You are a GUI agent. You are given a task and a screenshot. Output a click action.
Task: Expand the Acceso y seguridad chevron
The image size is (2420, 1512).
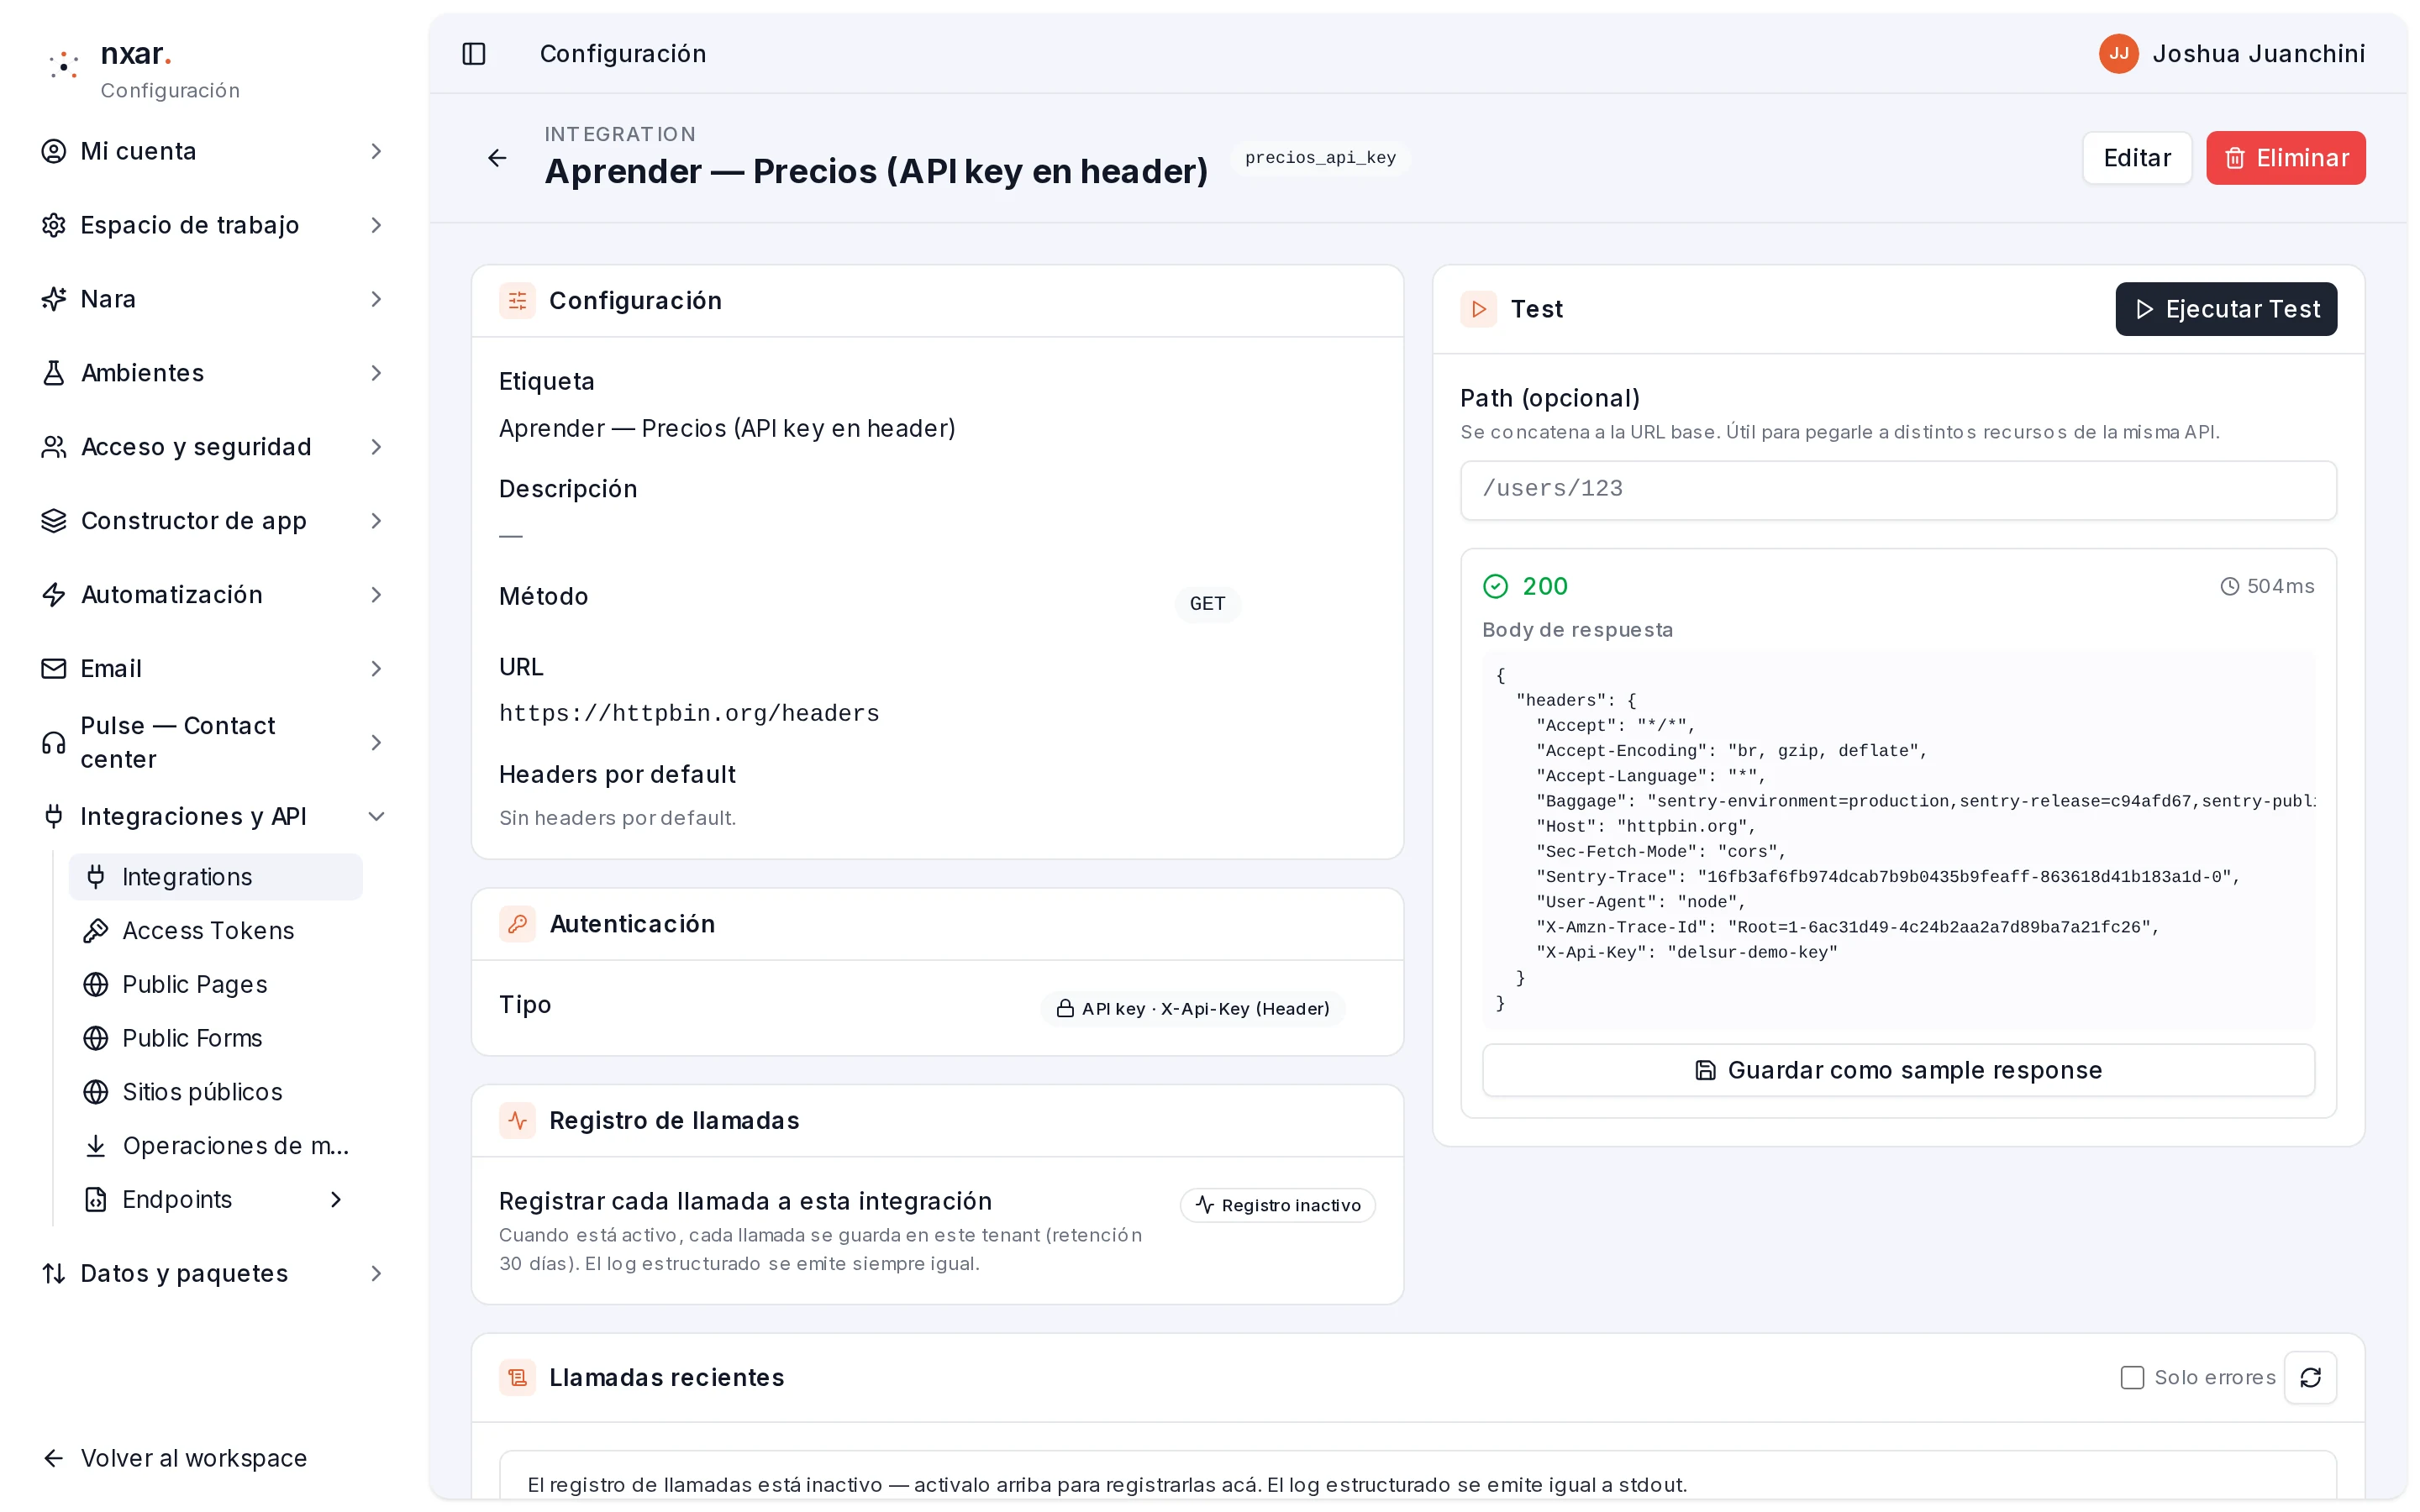point(377,447)
